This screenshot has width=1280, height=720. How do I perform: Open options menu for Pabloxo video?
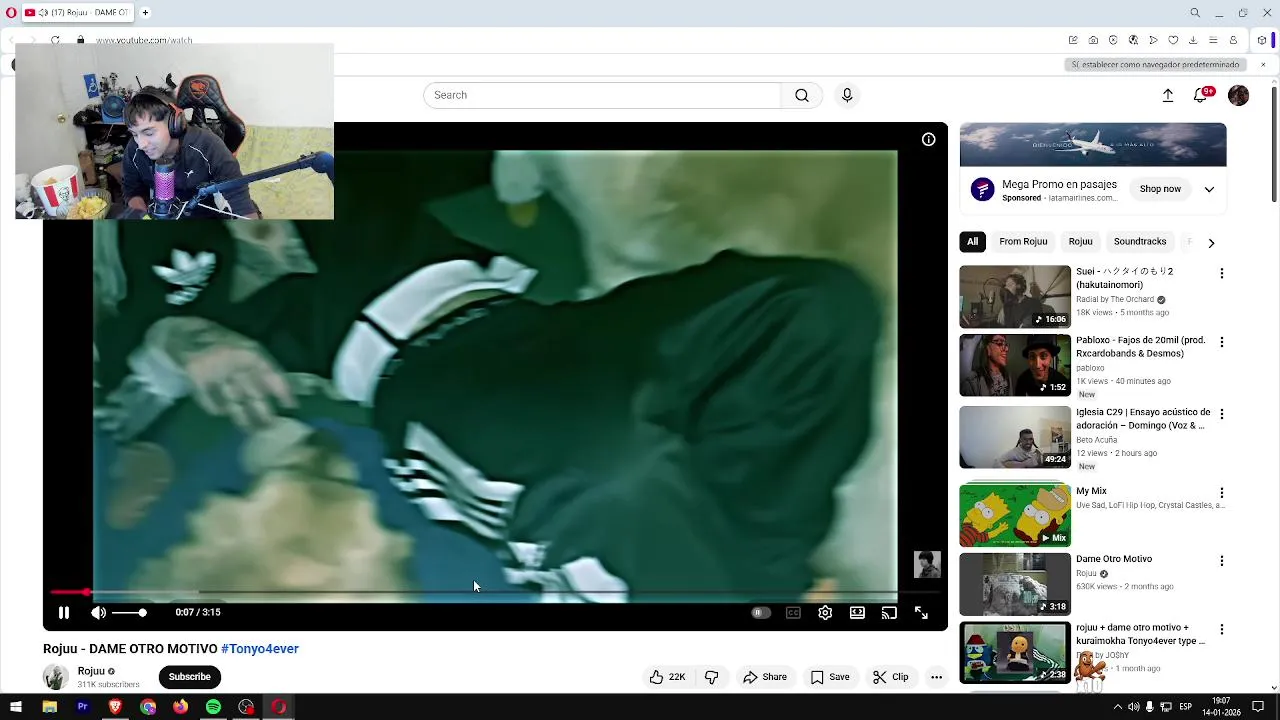pyautogui.click(x=1221, y=342)
